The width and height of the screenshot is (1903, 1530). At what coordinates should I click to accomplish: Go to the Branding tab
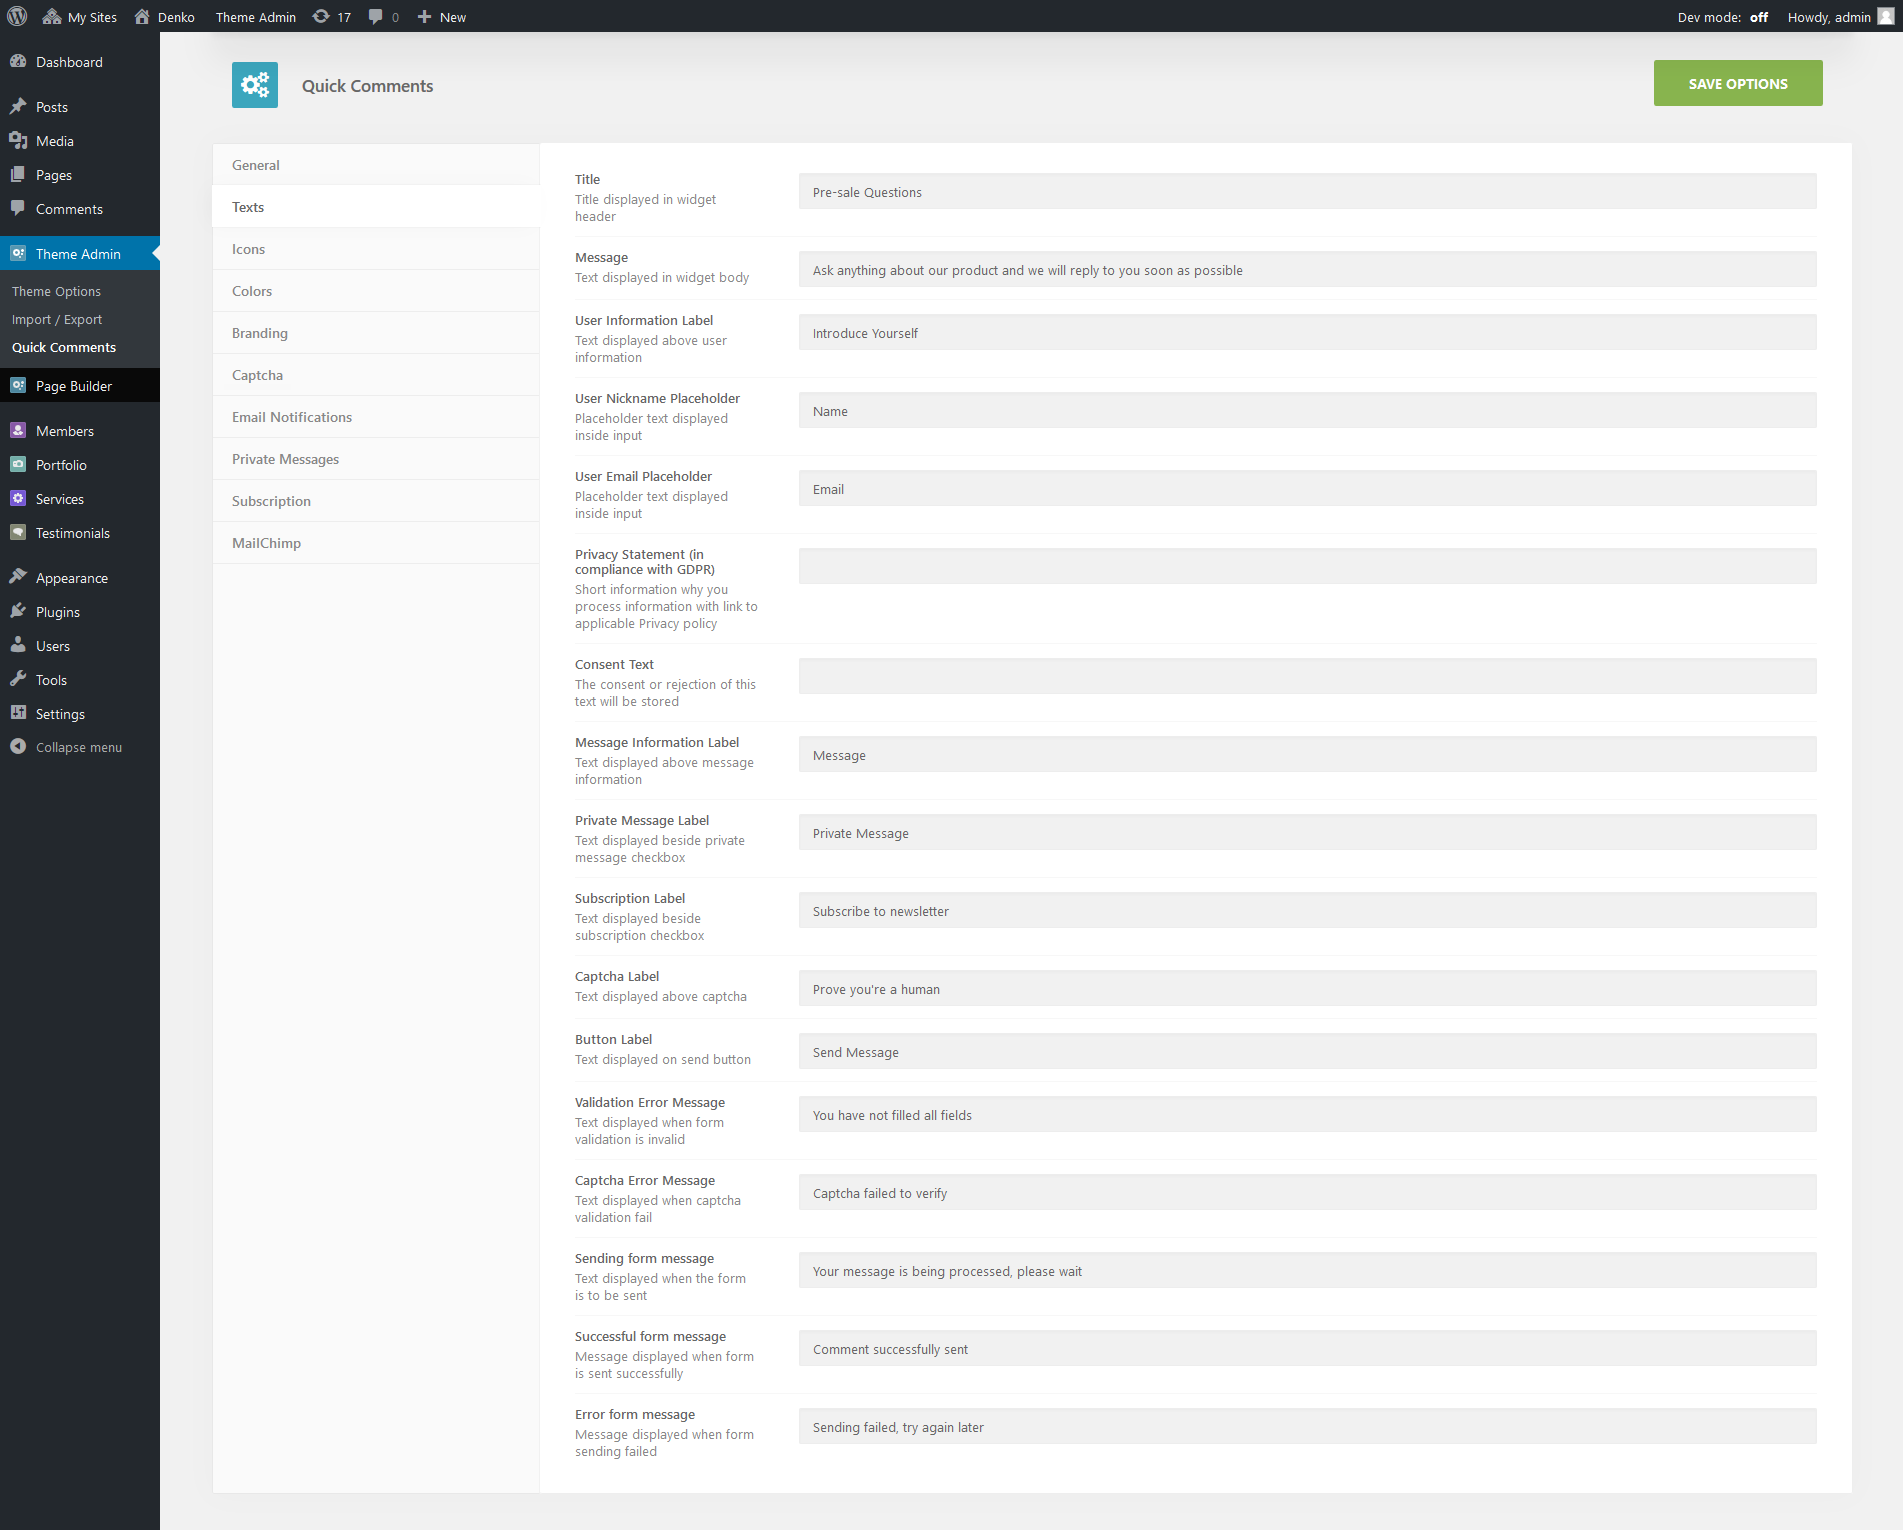tap(376, 333)
